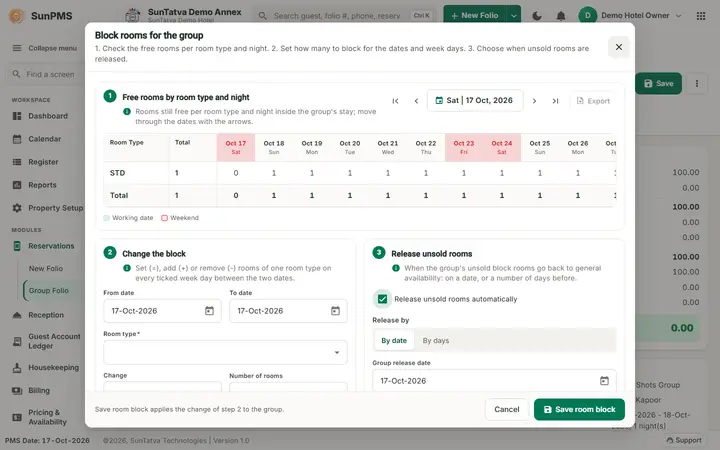The image size is (720, 450).
Task: Click the Group release date field
Action: 494,381
